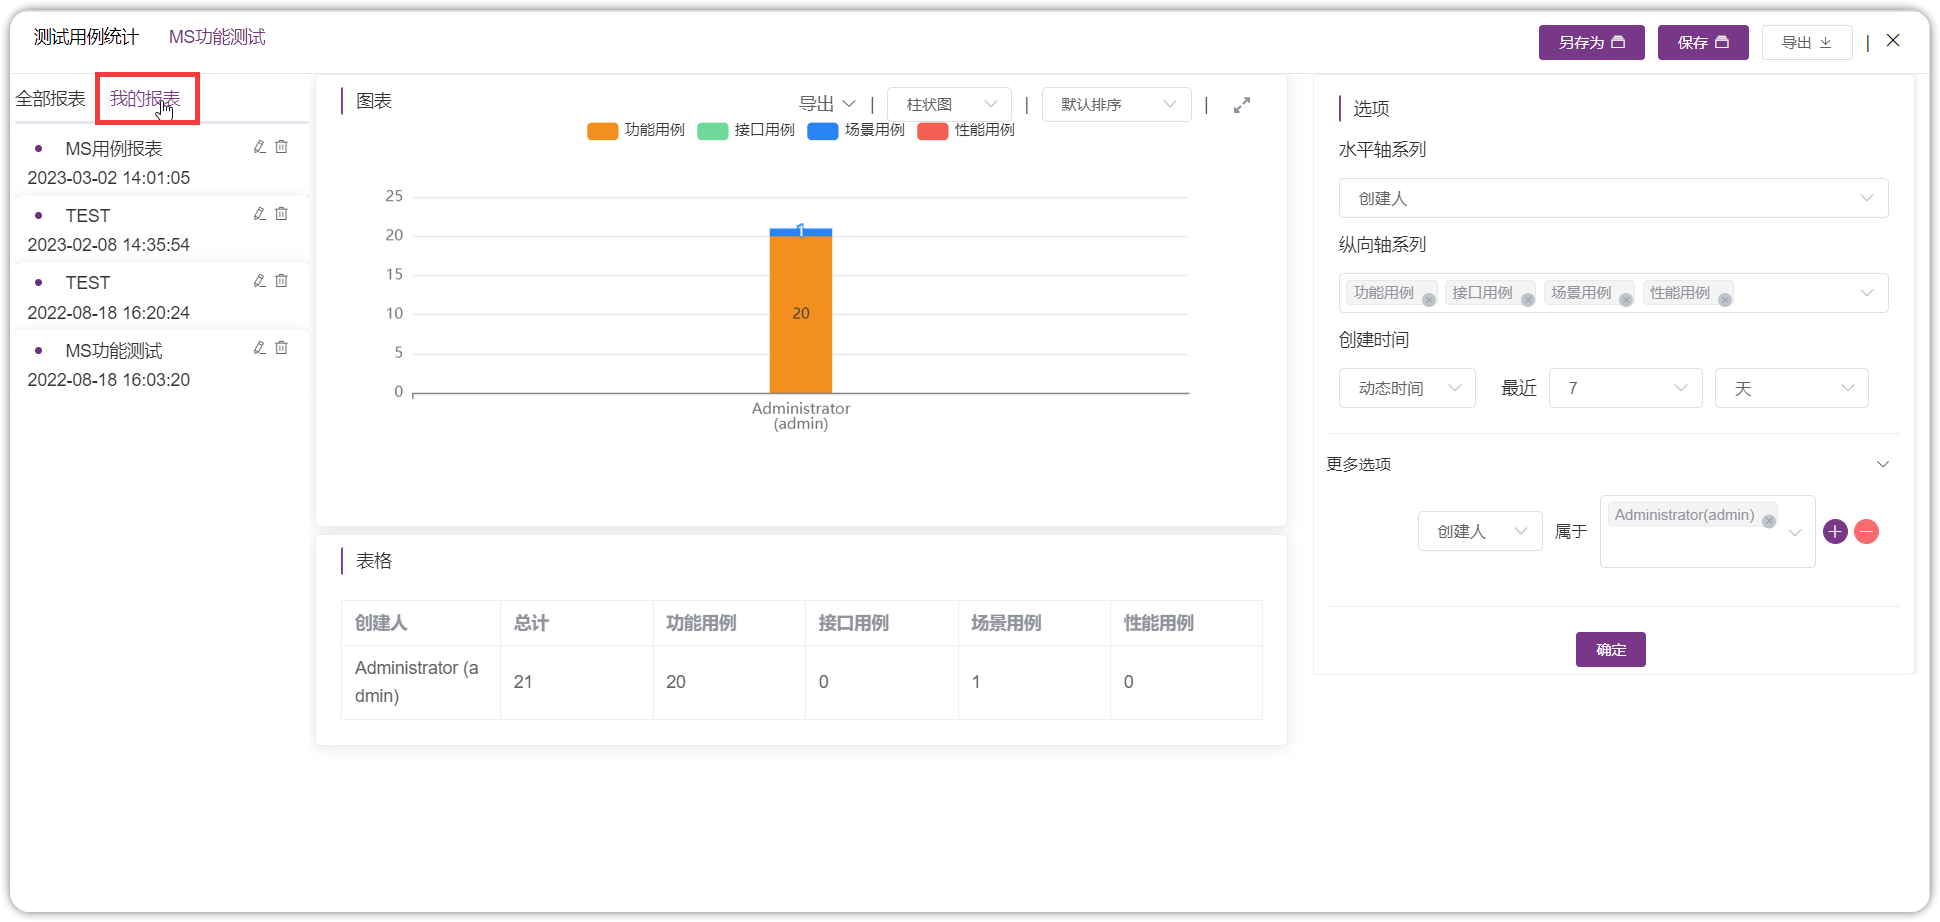
Task: Switch to 全部报表 tab
Action: [x=50, y=99]
